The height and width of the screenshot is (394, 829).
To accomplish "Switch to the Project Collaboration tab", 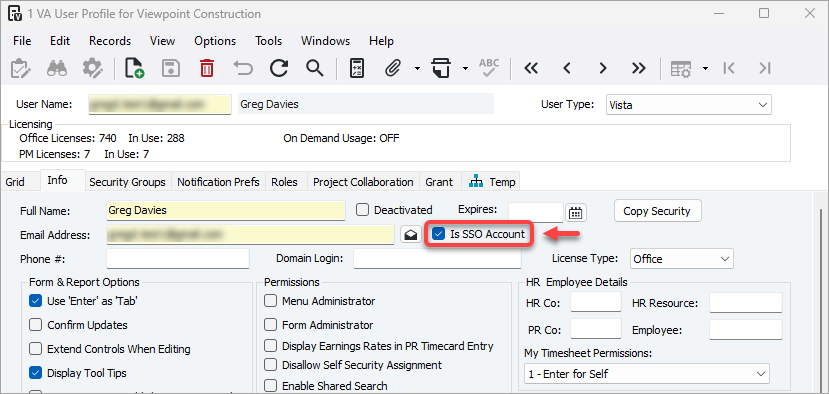I will point(363,182).
